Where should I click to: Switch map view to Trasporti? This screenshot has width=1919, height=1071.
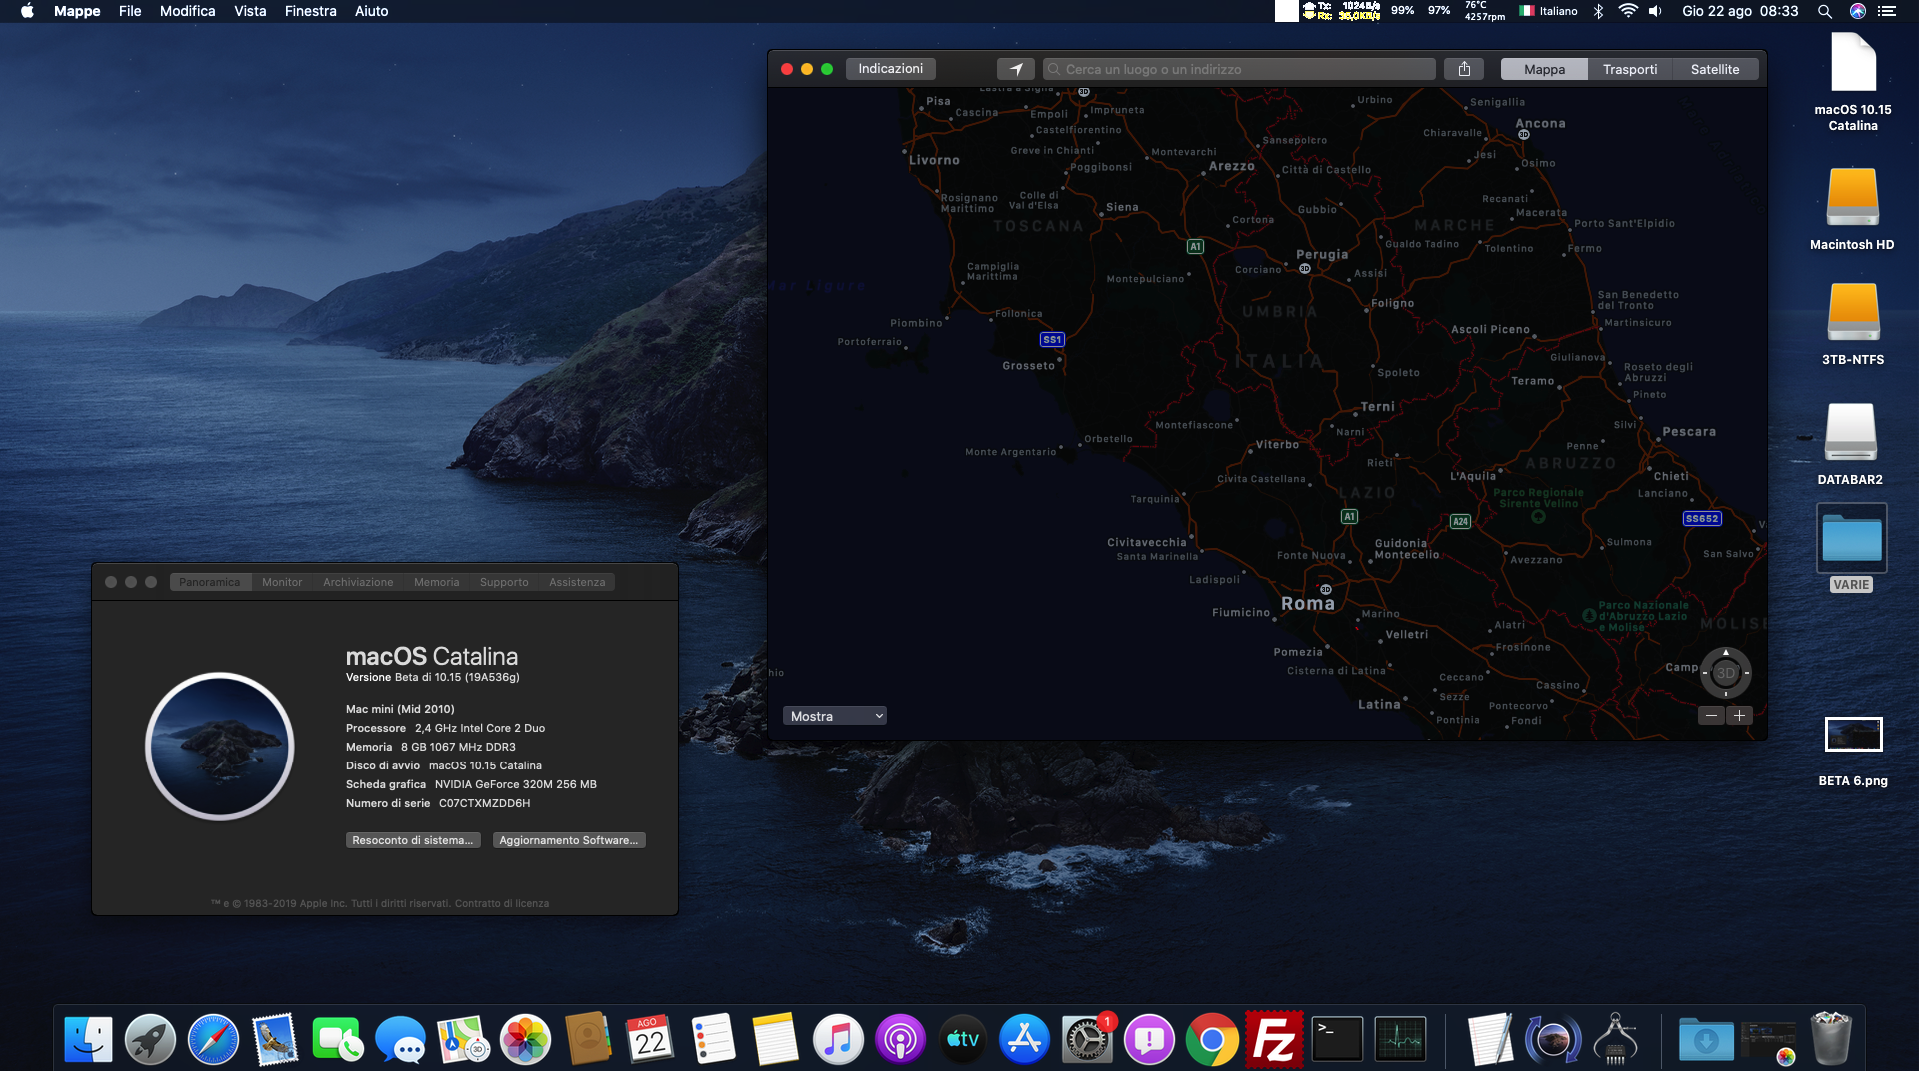point(1630,69)
